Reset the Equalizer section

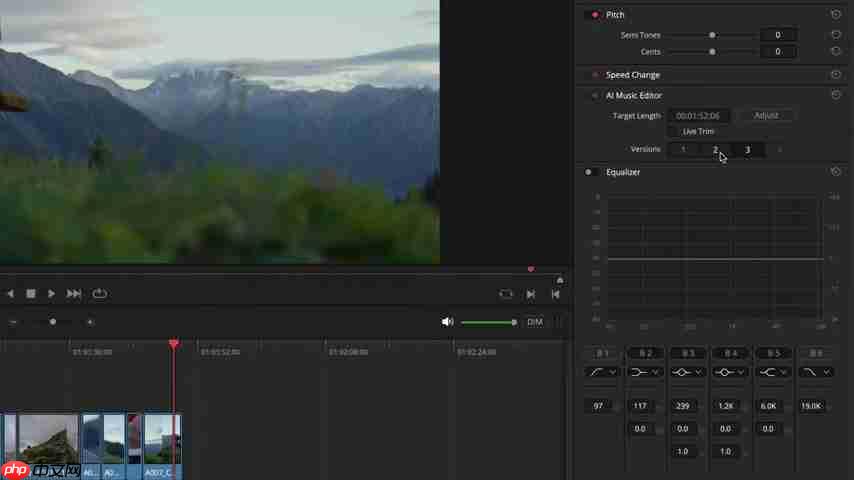click(835, 172)
